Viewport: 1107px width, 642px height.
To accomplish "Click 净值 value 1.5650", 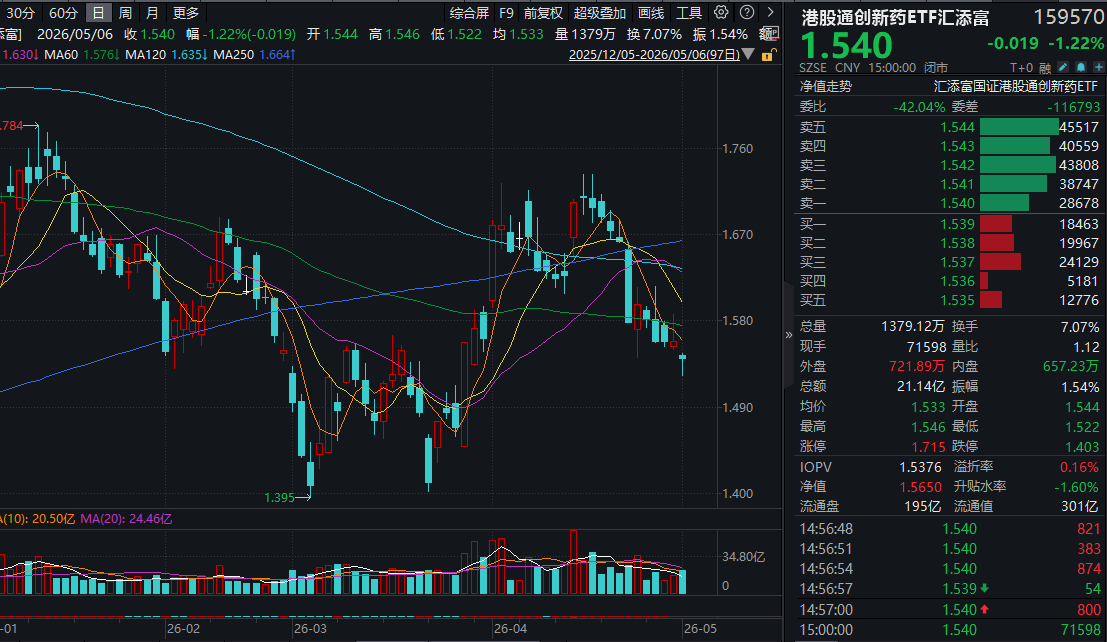I will [920, 487].
